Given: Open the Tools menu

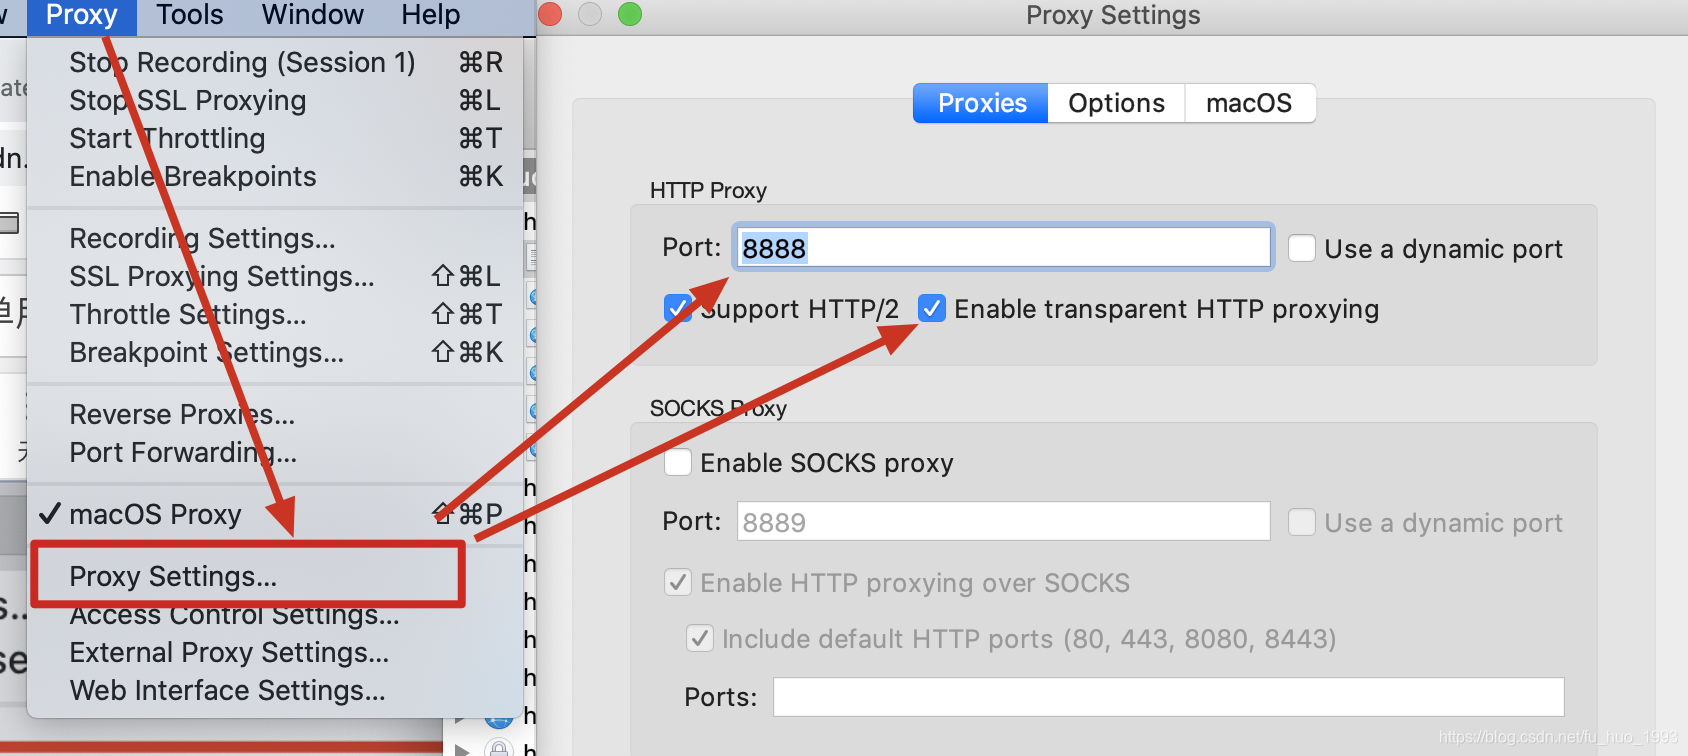Looking at the screenshot, I should click(189, 15).
